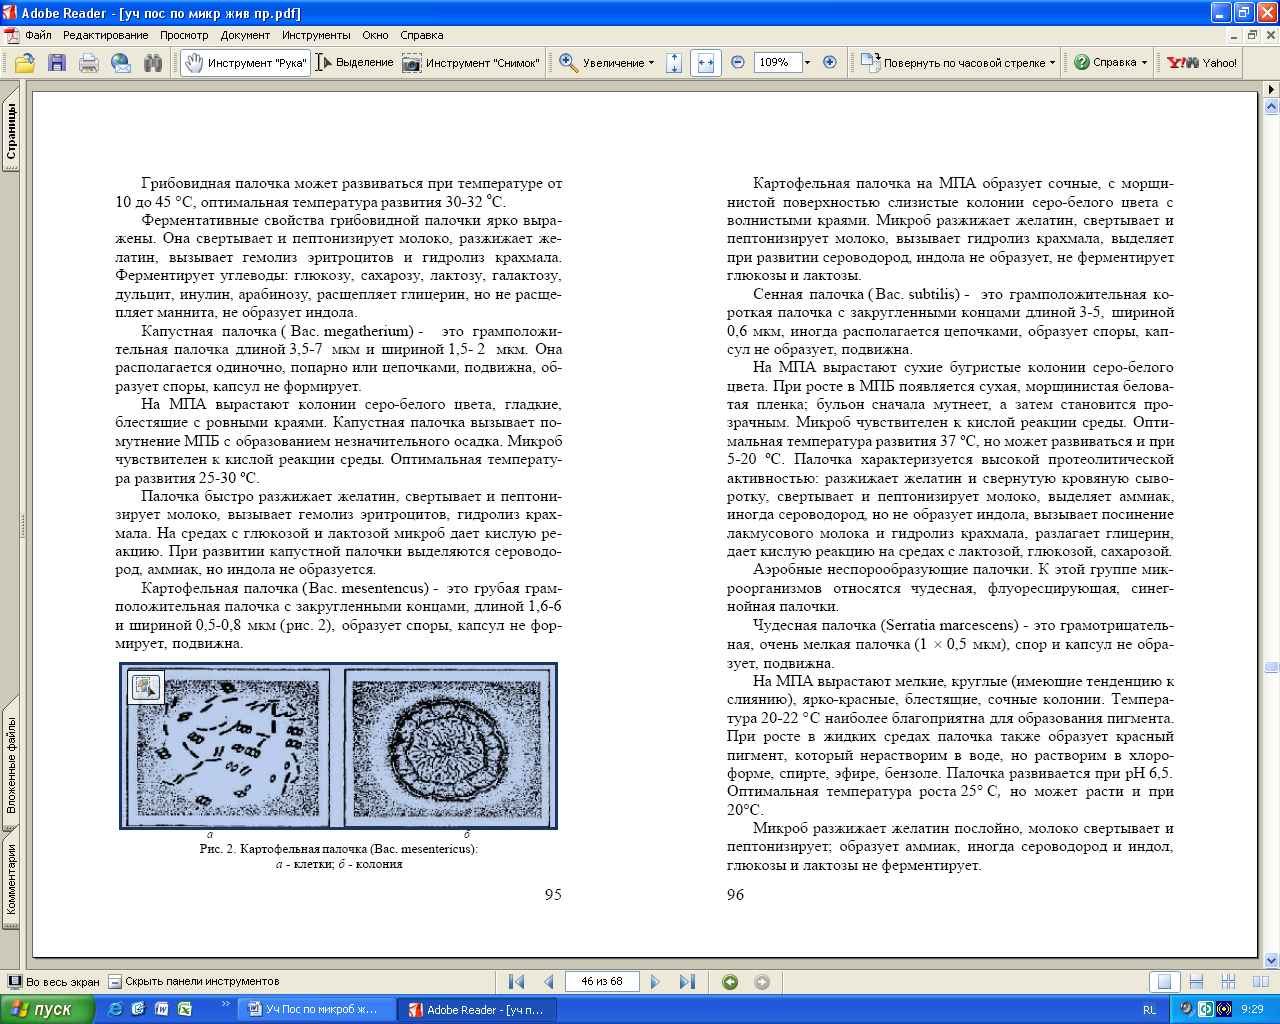Go to the last page
Viewport: 1280px width, 1024px height.
click(687, 982)
